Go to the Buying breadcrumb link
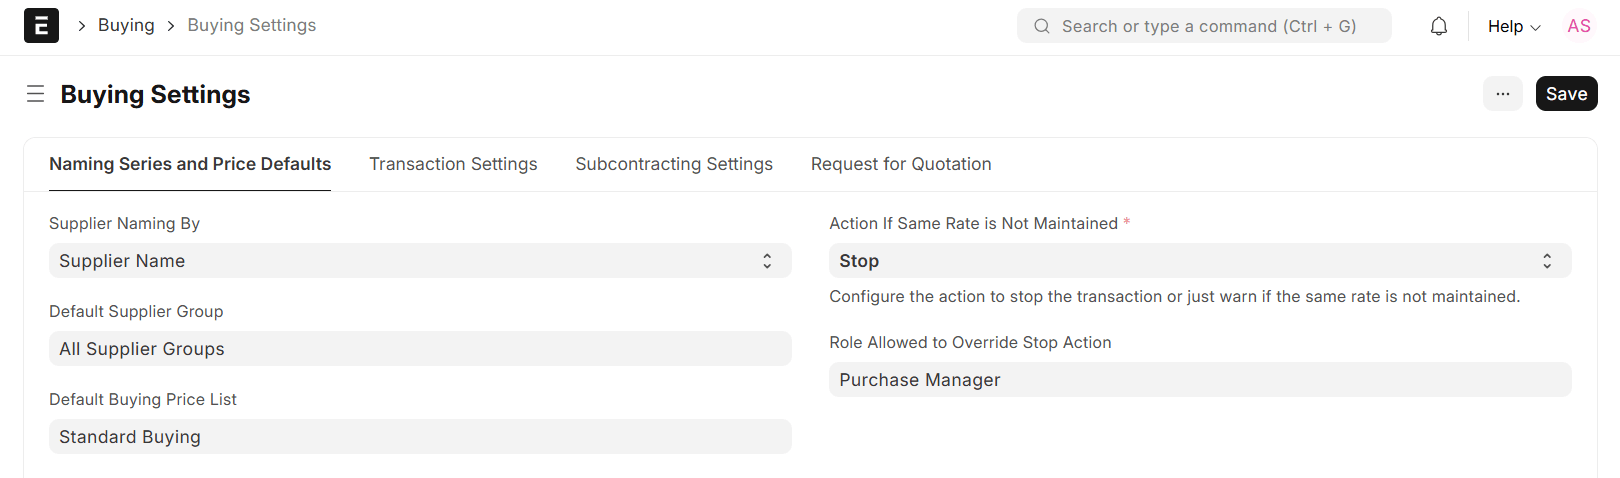Viewport: 1620px width, 478px height. click(126, 25)
